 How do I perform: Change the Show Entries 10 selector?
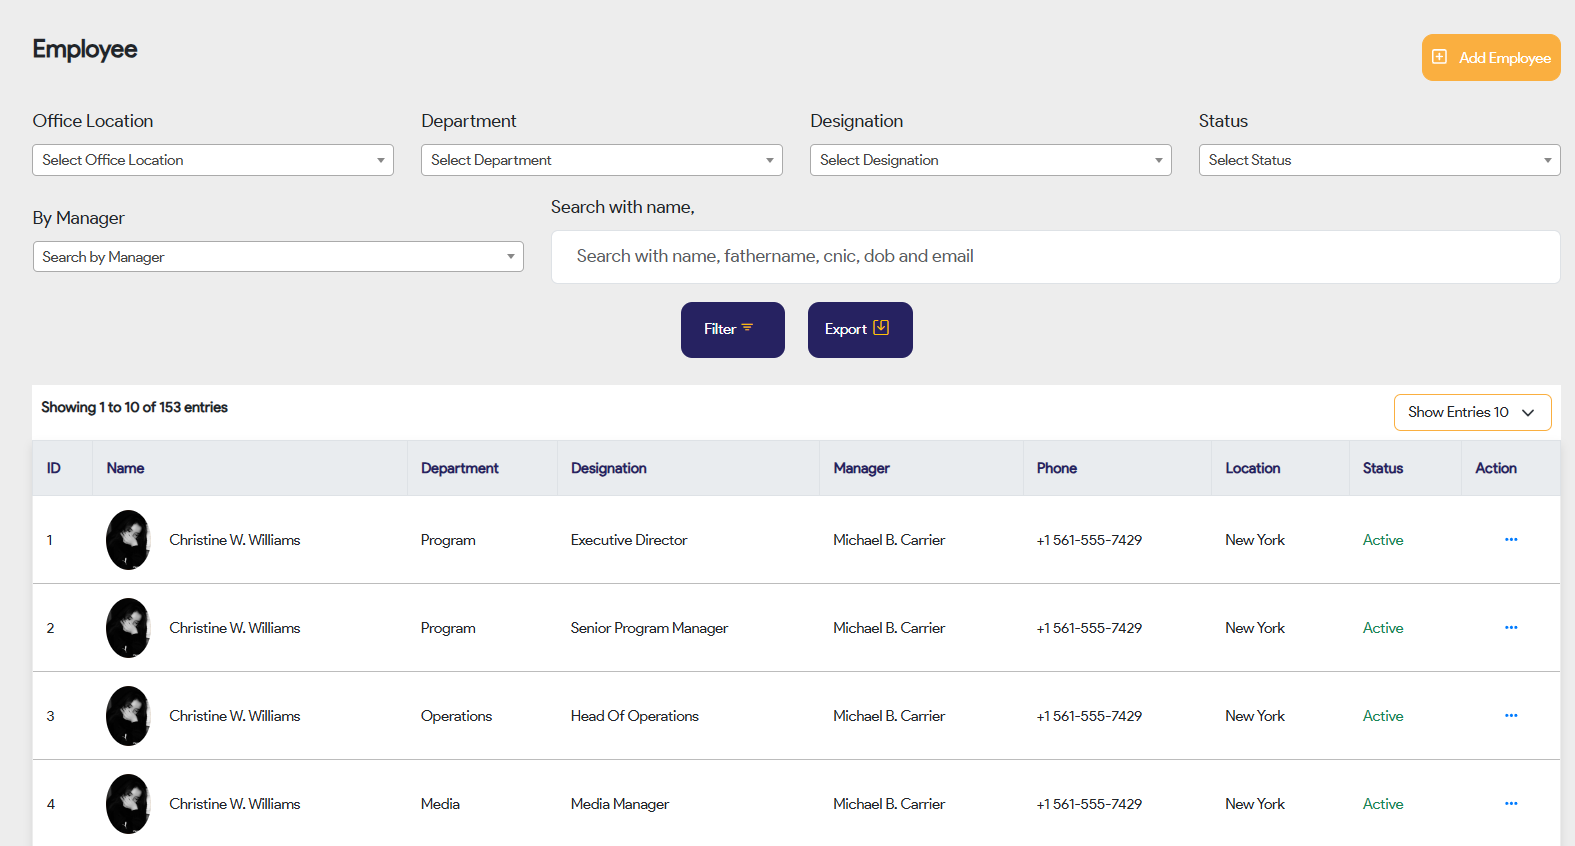click(x=1472, y=412)
